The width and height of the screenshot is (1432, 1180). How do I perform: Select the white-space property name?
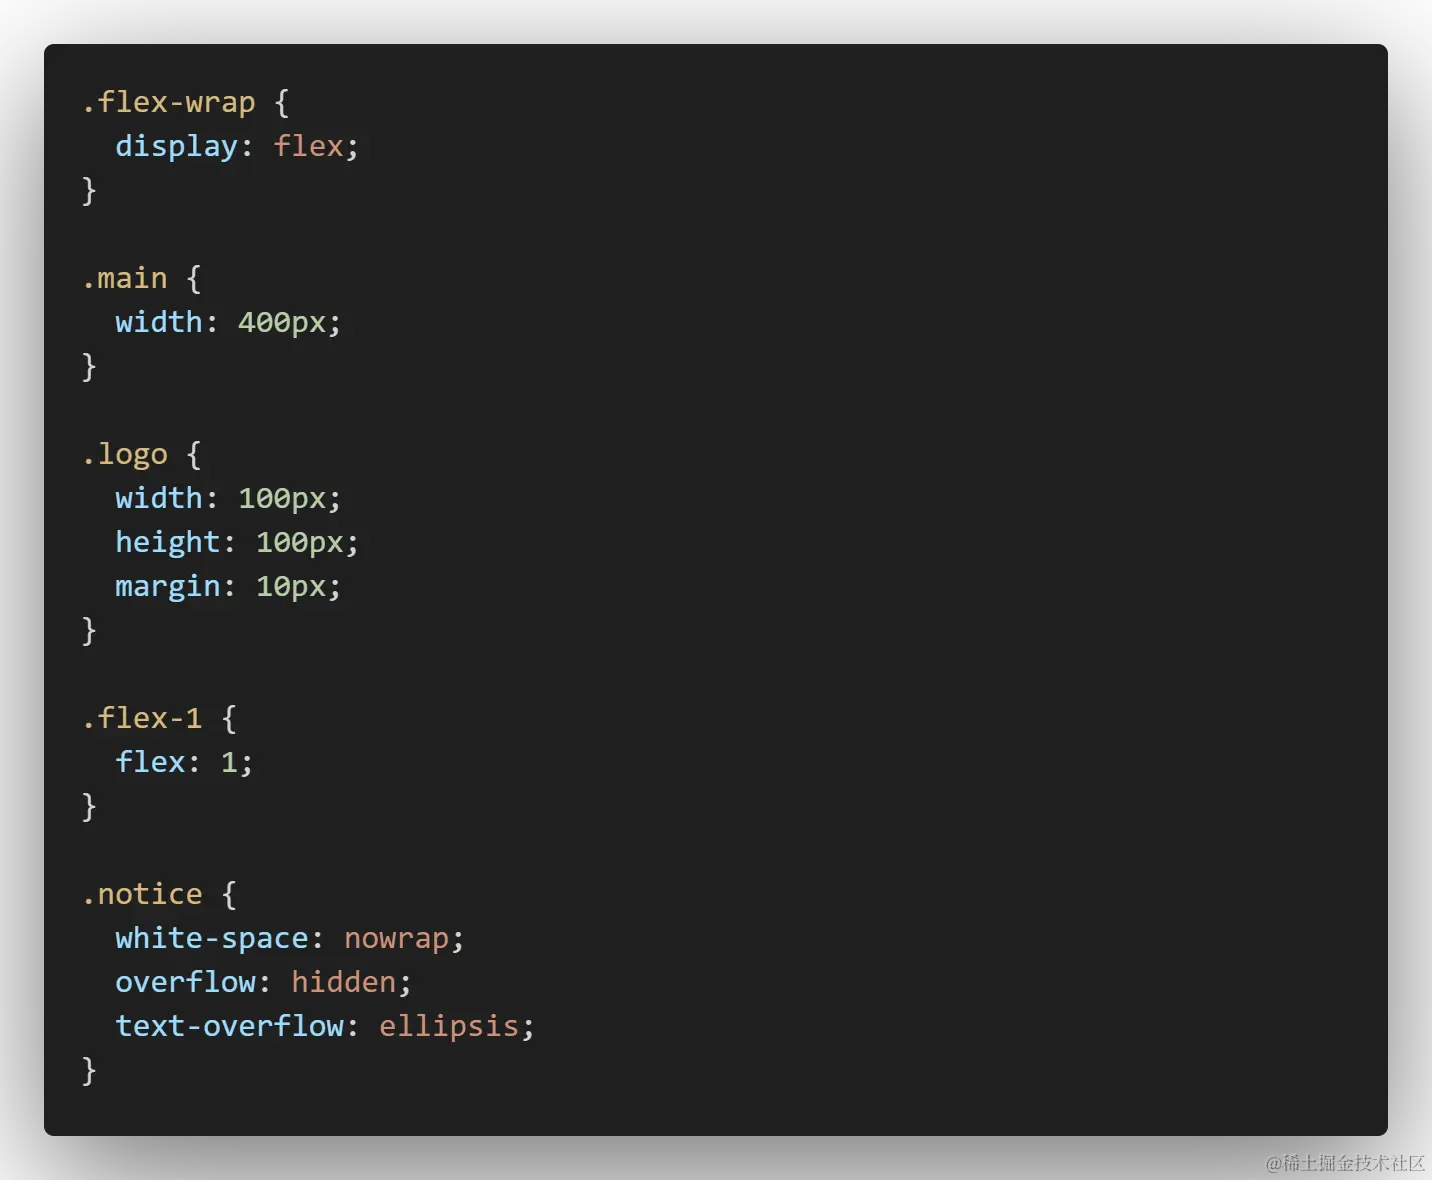212,938
